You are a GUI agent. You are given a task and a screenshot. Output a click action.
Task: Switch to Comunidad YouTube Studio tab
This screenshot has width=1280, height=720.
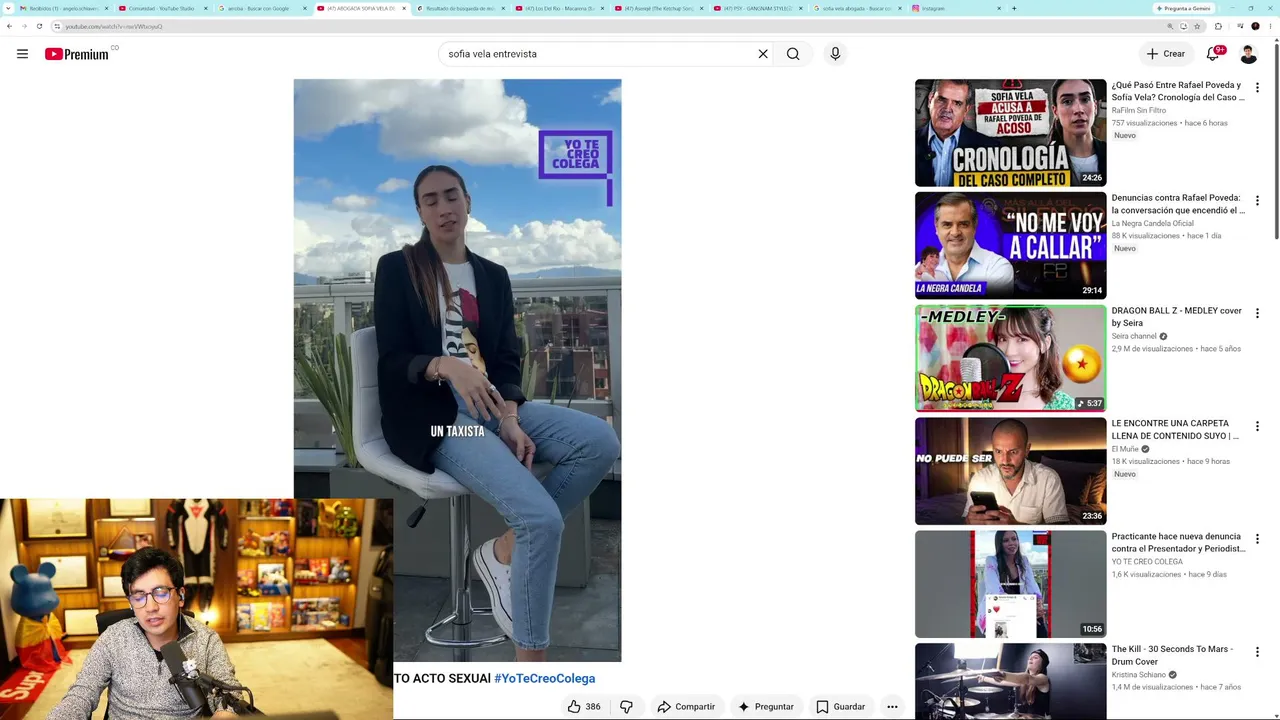(x=160, y=8)
